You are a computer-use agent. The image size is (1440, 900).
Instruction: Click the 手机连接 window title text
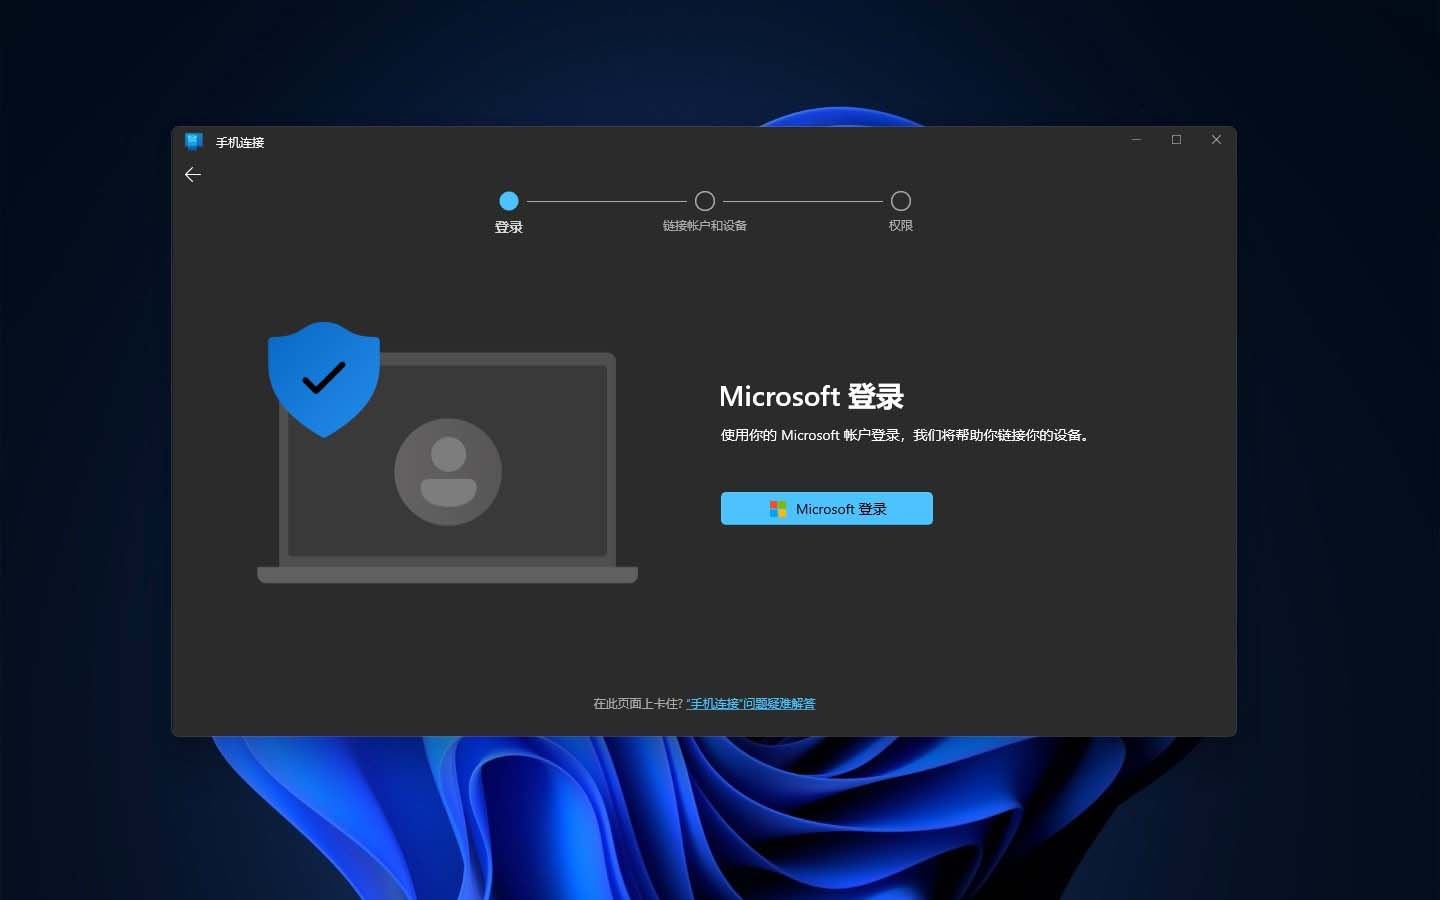pyautogui.click(x=240, y=143)
